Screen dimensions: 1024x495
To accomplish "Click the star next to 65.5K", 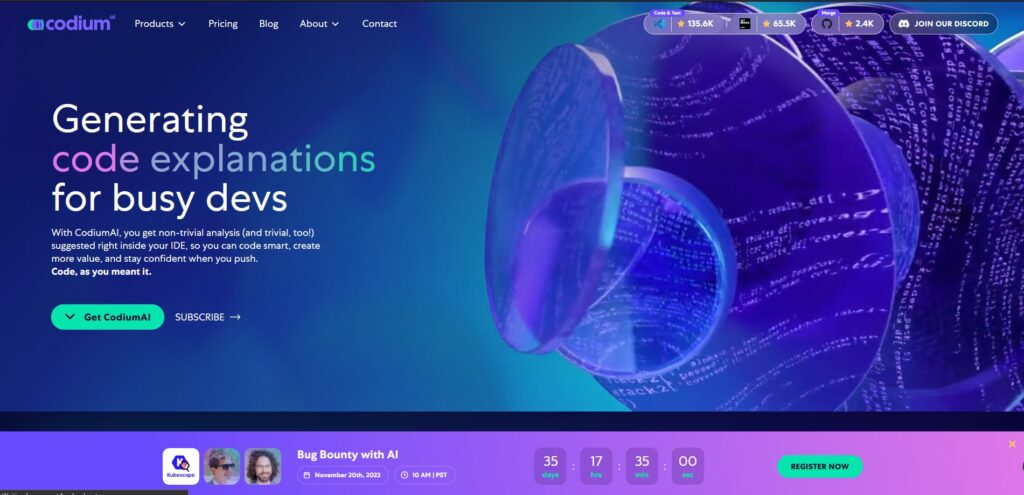I will 767,24.
